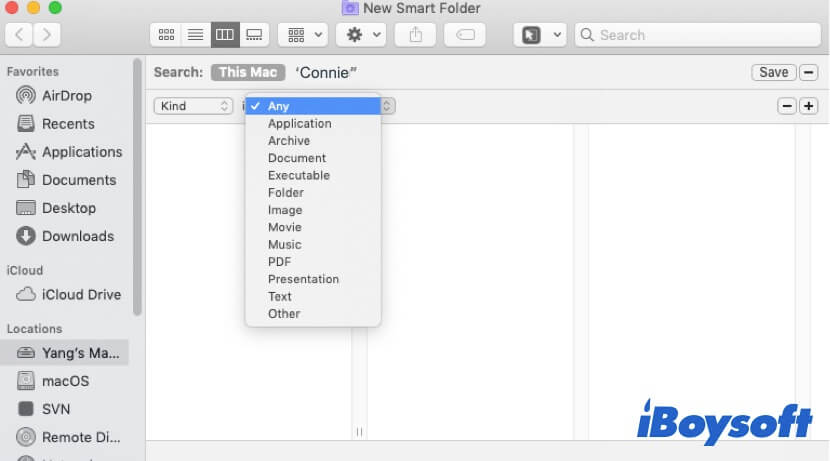Open AirDrop in the sidebar

(x=66, y=96)
